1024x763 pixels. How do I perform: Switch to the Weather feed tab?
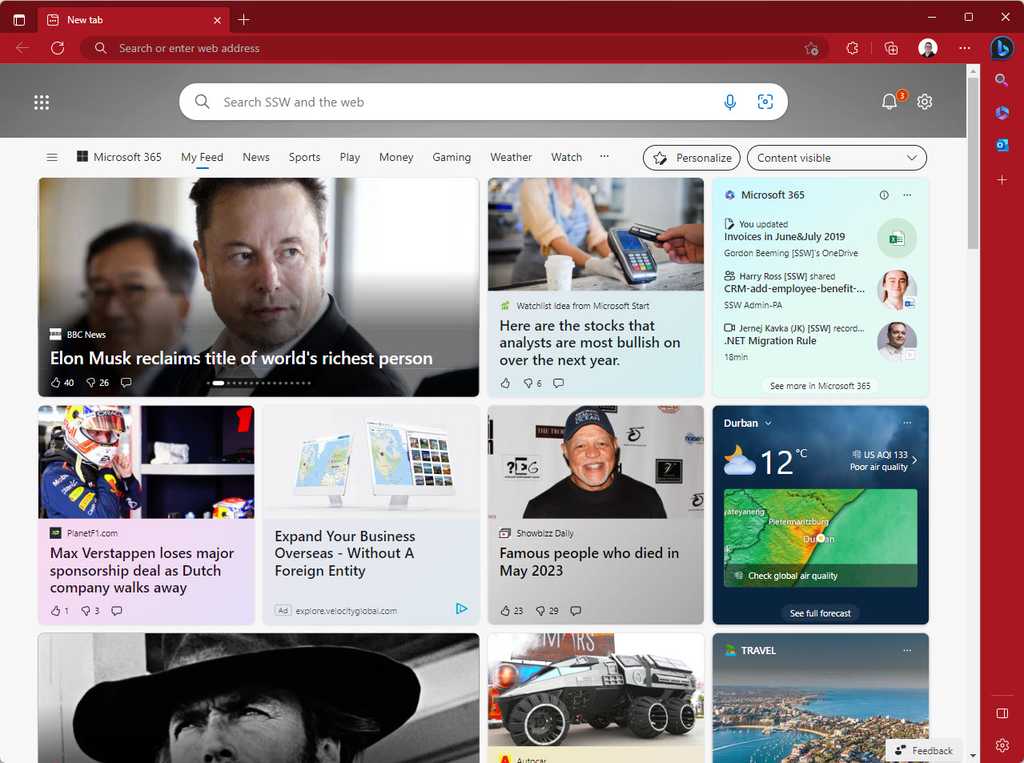click(x=511, y=157)
